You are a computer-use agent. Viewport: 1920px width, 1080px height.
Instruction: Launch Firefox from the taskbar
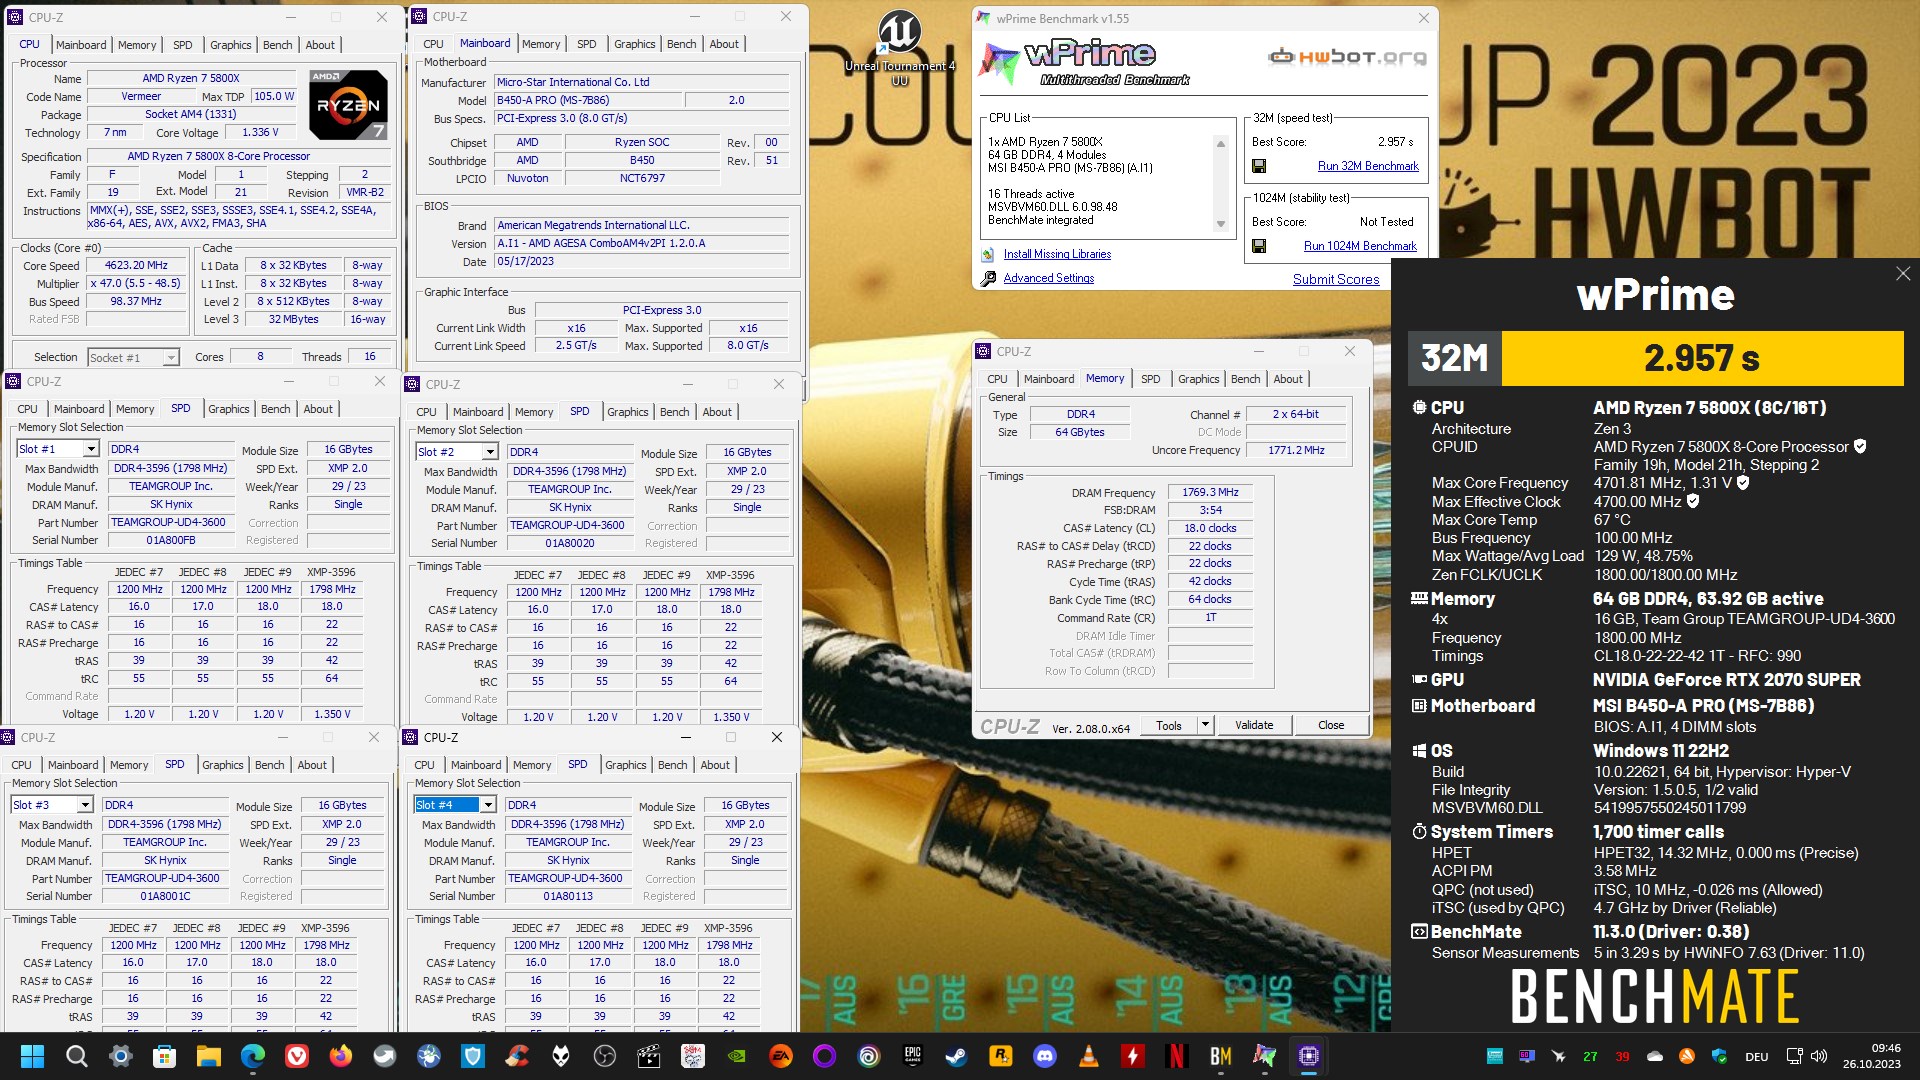(340, 1056)
